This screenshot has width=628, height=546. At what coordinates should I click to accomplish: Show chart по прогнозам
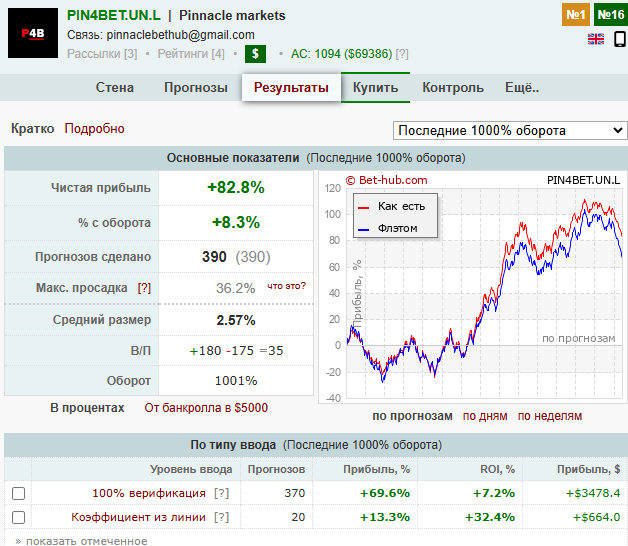tap(412, 416)
